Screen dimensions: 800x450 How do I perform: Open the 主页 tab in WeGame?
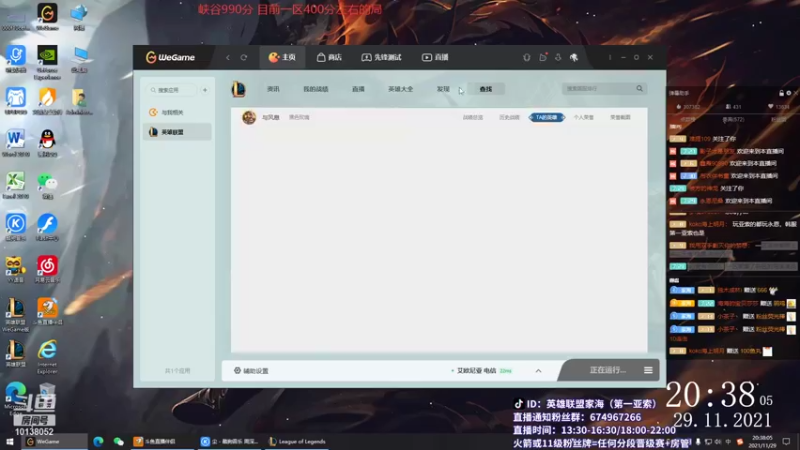282,57
